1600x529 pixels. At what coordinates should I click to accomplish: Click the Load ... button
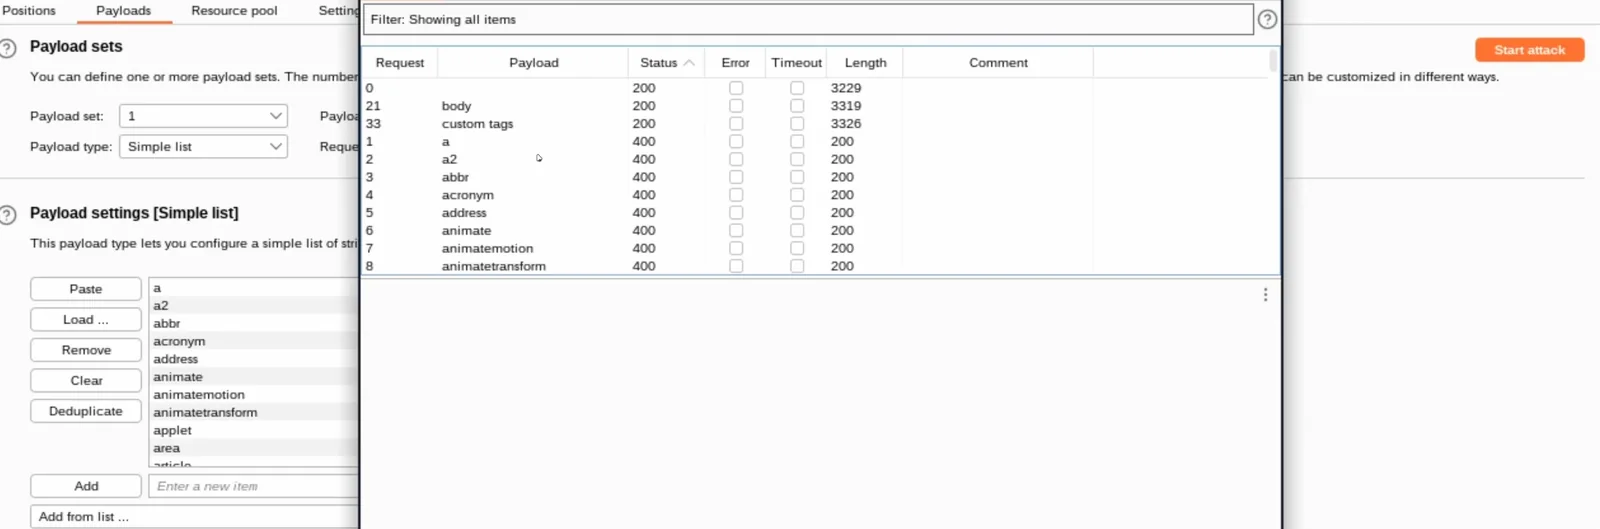coord(86,320)
